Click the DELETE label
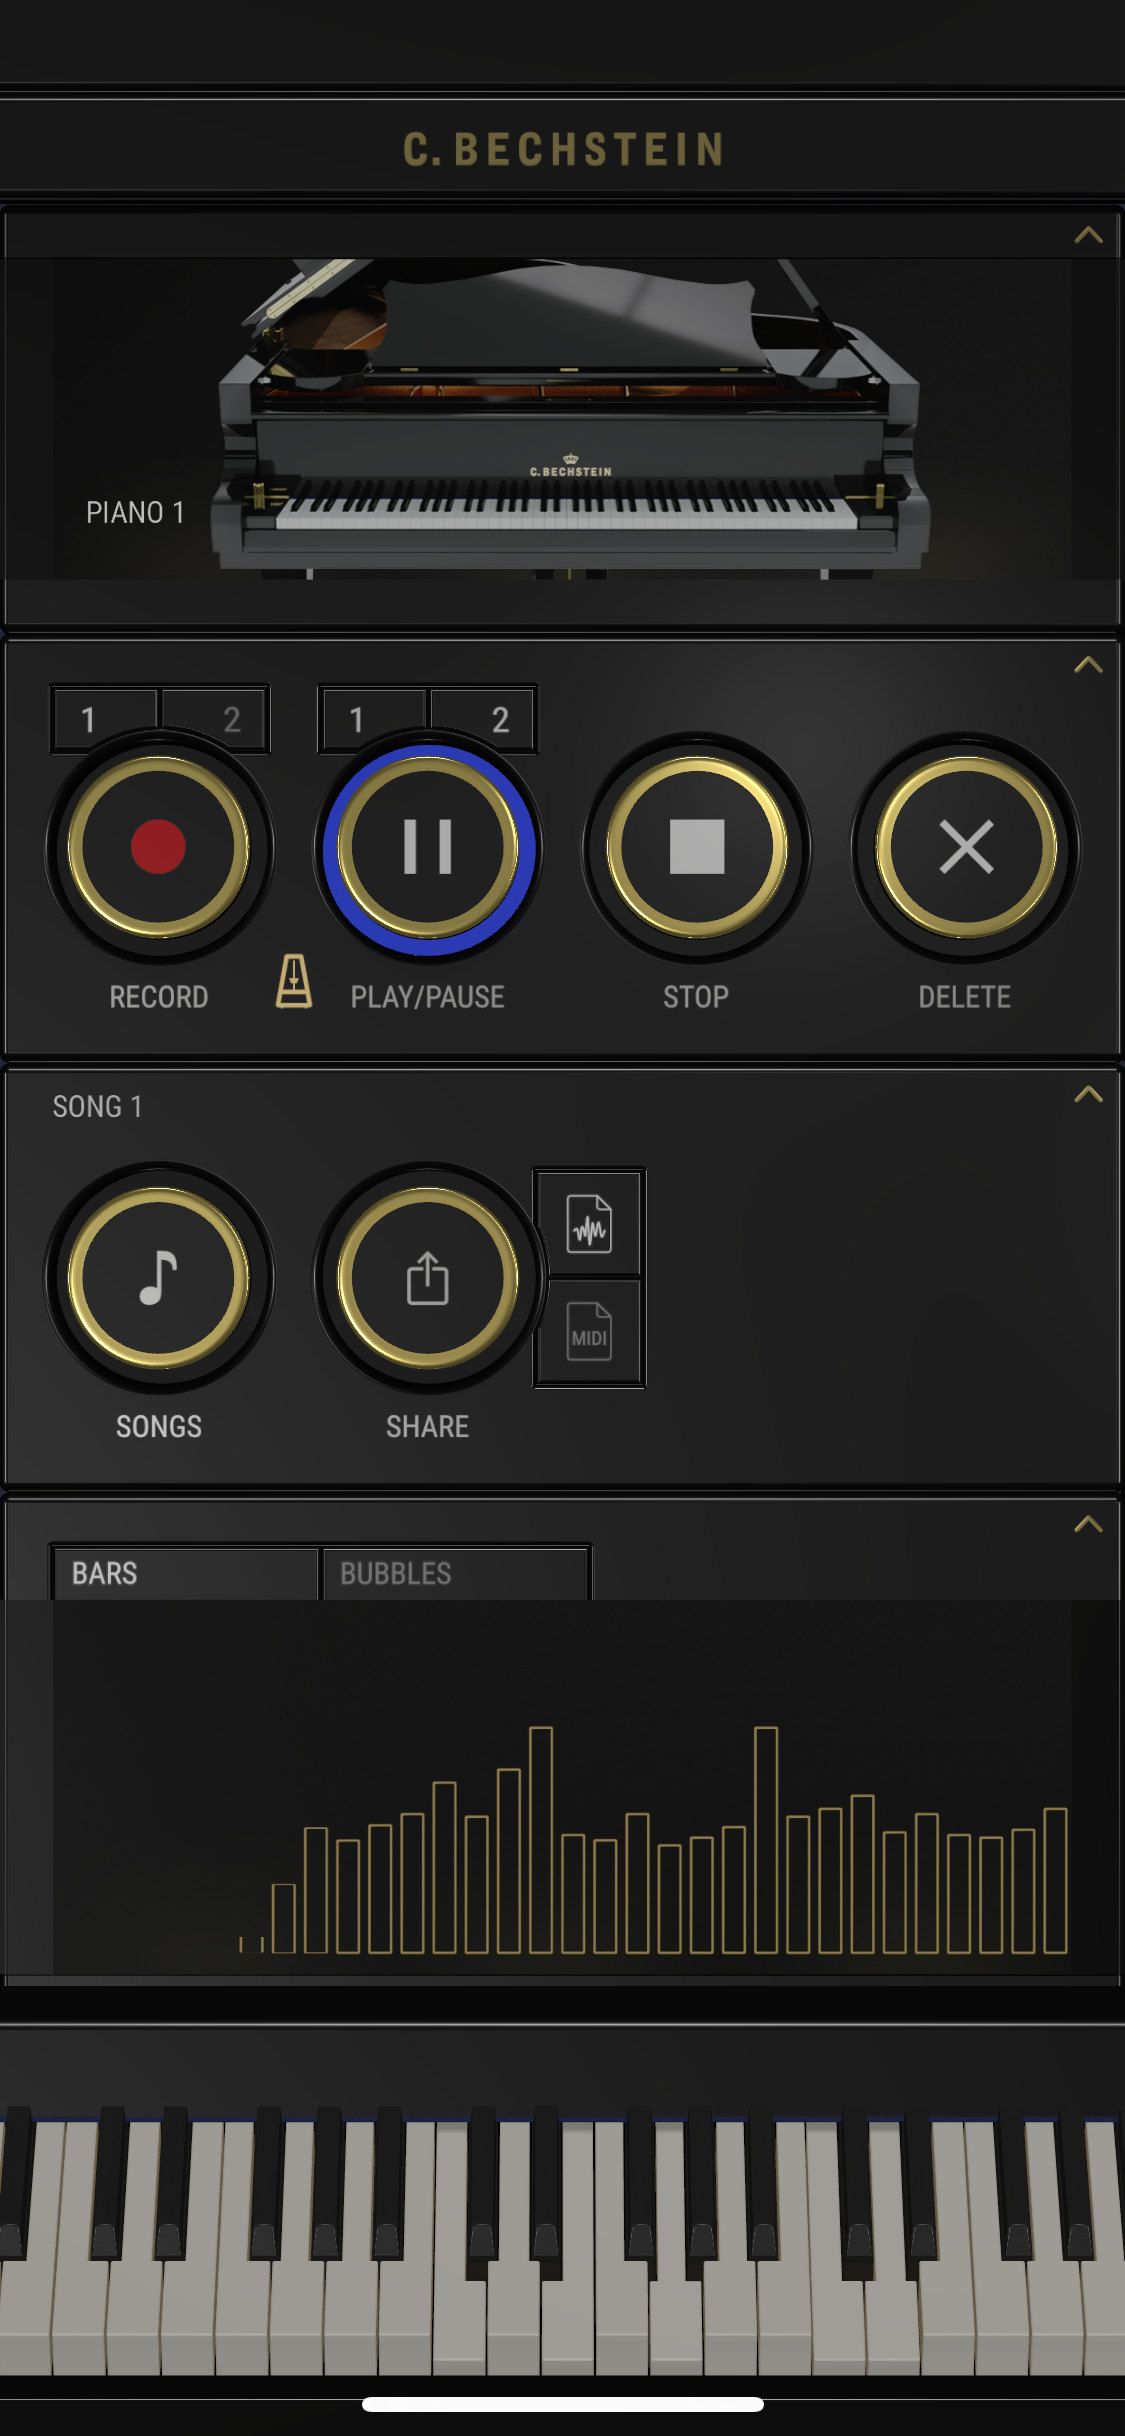Image resolution: width=1125 pixels, height=2436 pixels. 965,997
